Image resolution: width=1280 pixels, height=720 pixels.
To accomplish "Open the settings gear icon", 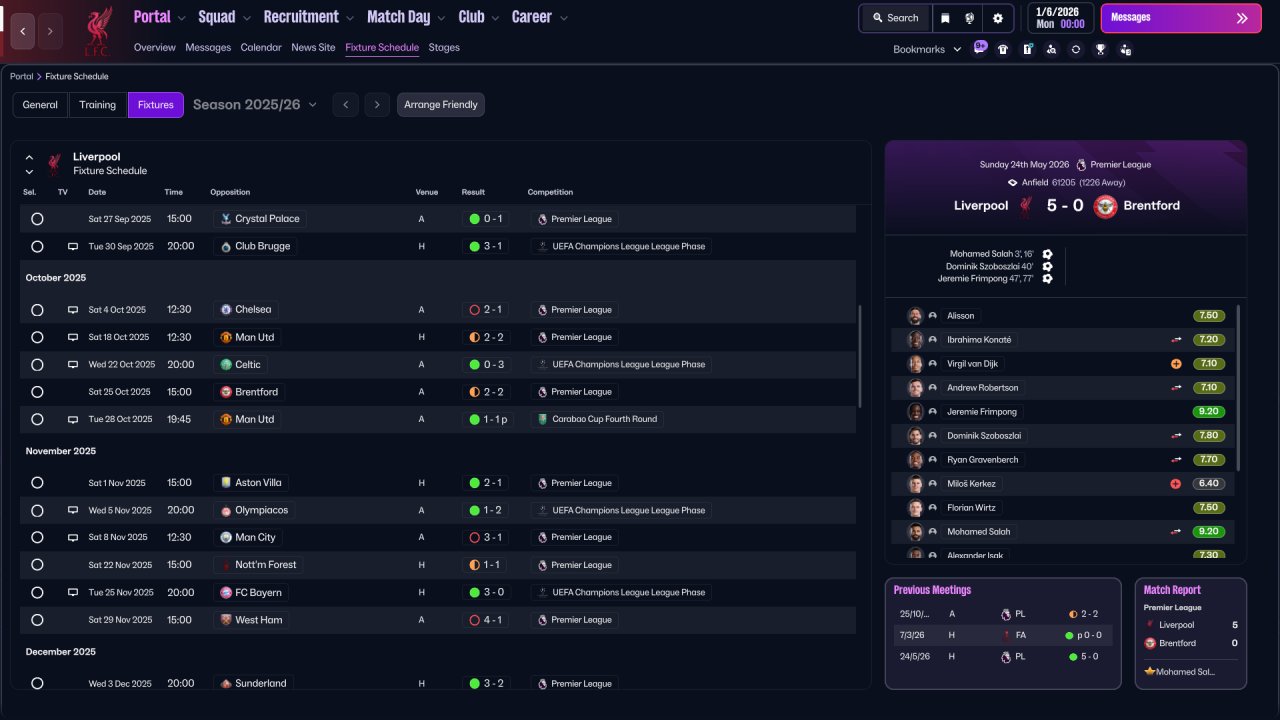I will tap(997, 18).
